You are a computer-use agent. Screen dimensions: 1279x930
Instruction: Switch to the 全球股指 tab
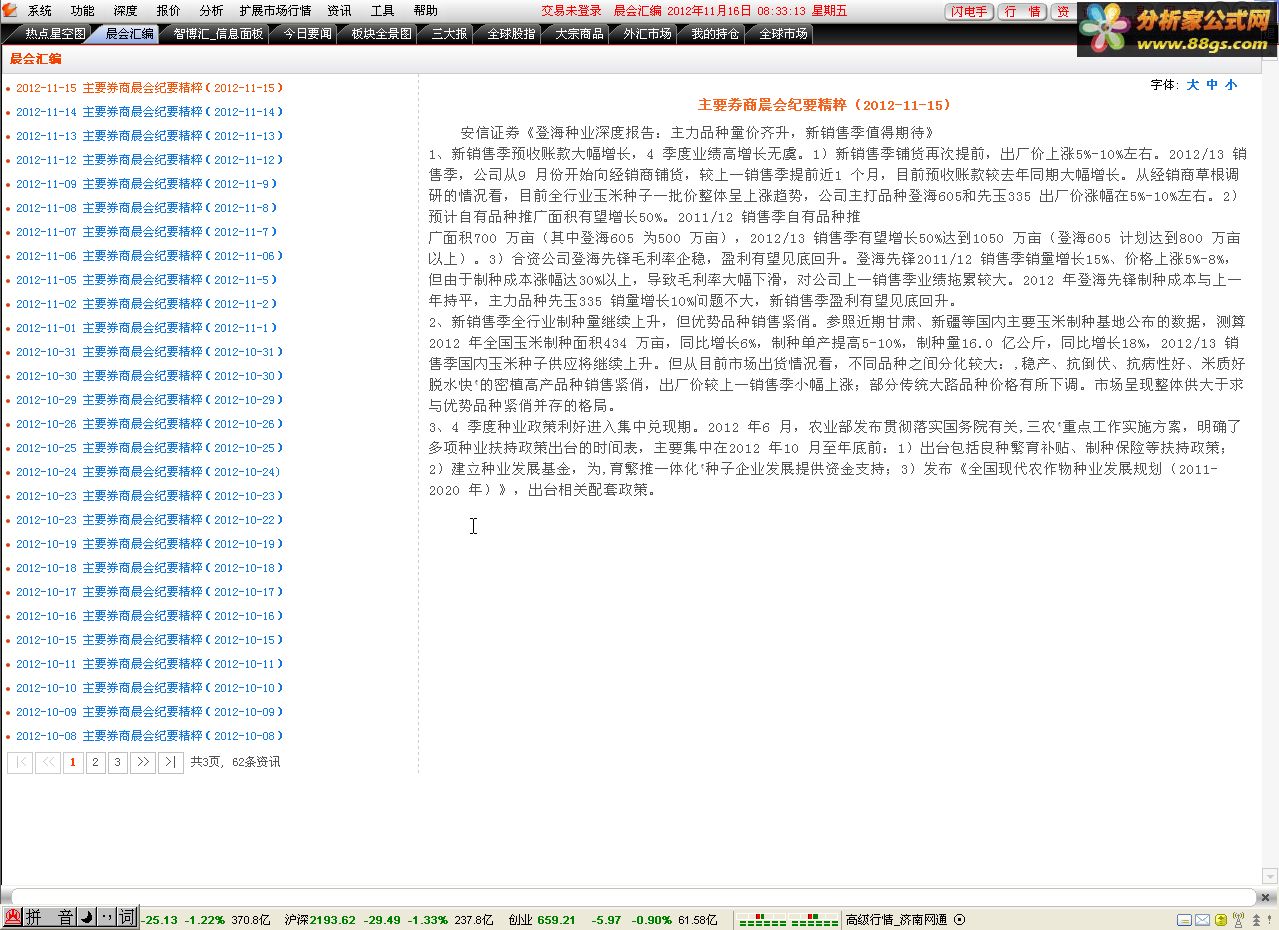pos(511,34)
